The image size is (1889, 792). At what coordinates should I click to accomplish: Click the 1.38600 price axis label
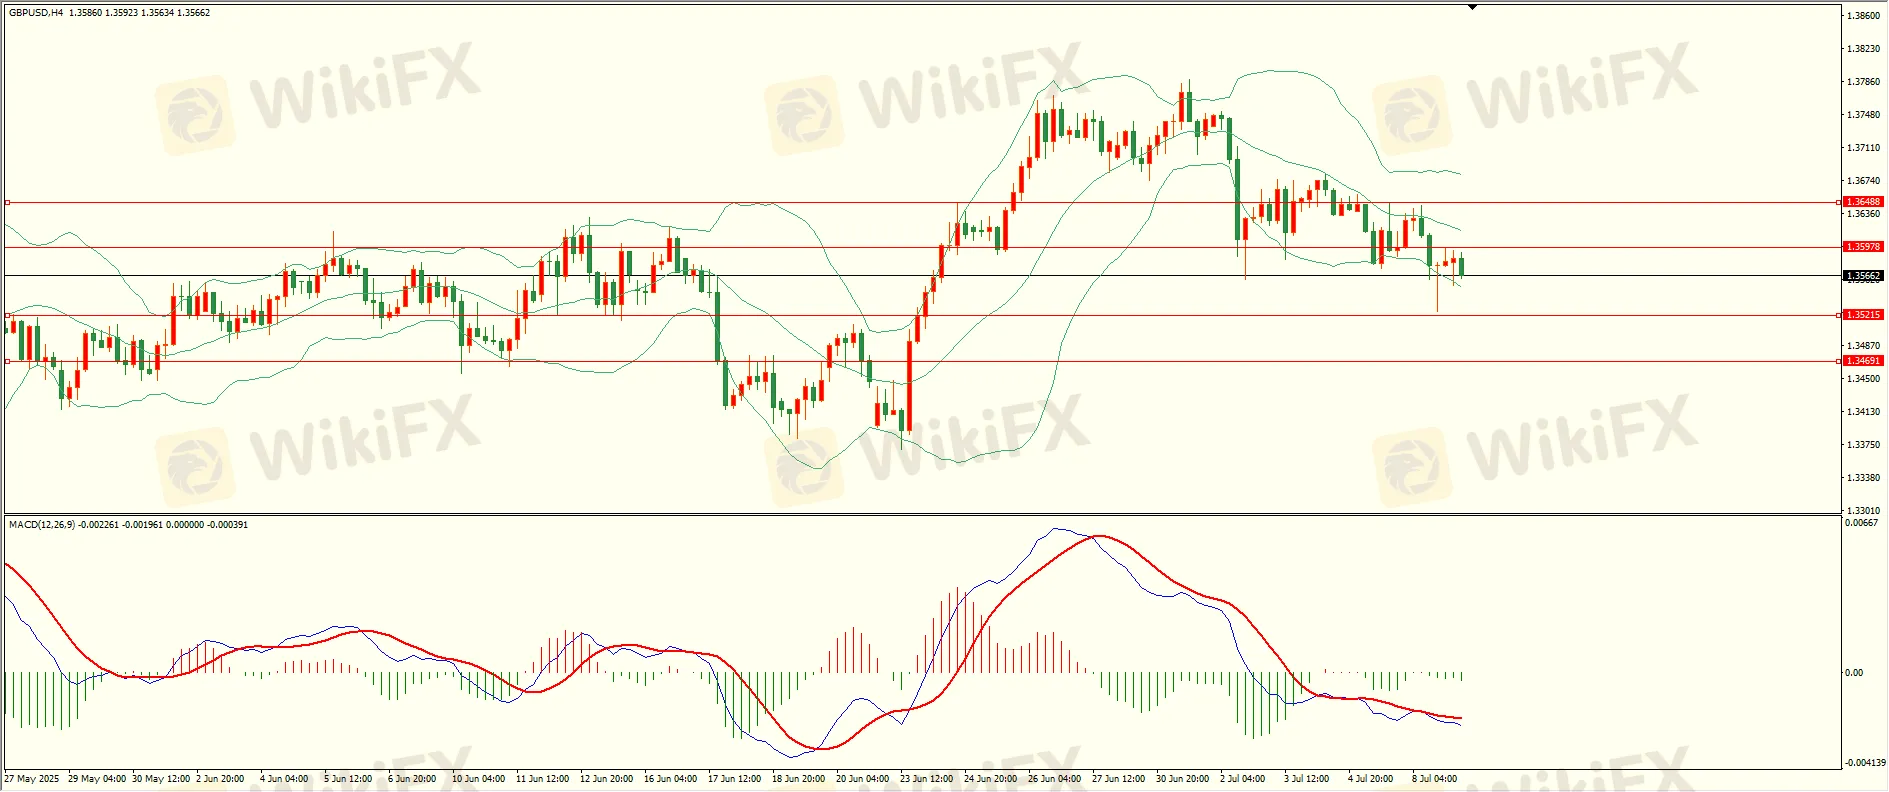[1863, 16]
